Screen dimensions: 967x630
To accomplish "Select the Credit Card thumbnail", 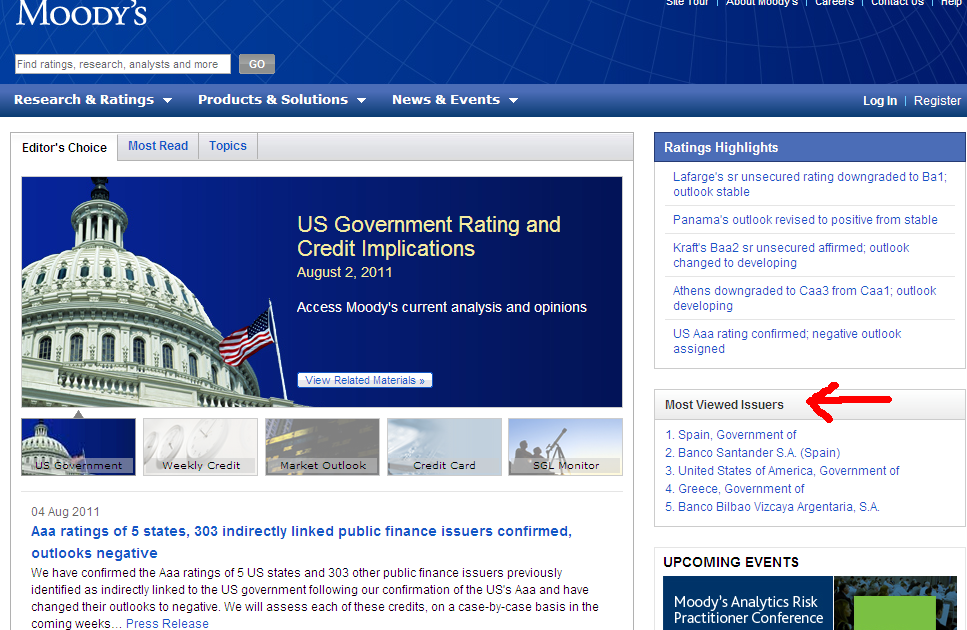I will [x=444, y=447].
